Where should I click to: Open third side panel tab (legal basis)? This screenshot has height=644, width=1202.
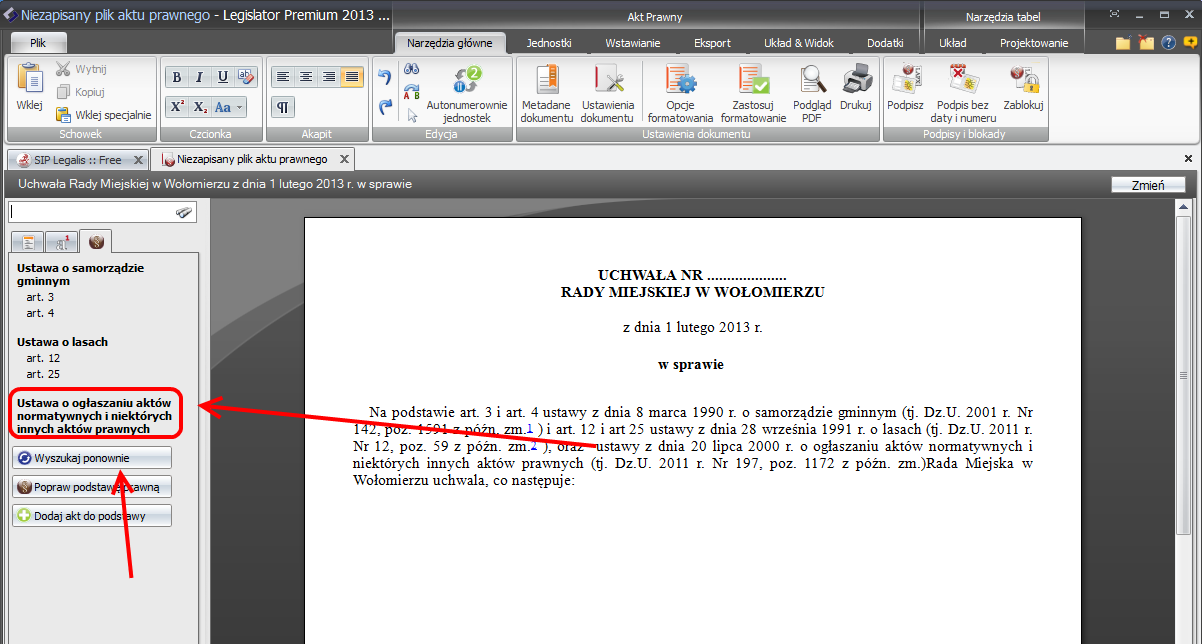coord(96,241)
